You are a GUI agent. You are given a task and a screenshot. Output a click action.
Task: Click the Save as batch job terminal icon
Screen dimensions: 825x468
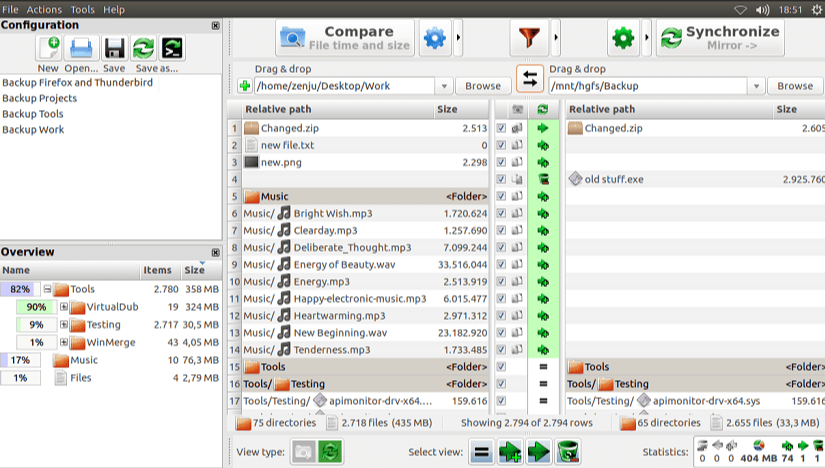click(x=172, y=48)
